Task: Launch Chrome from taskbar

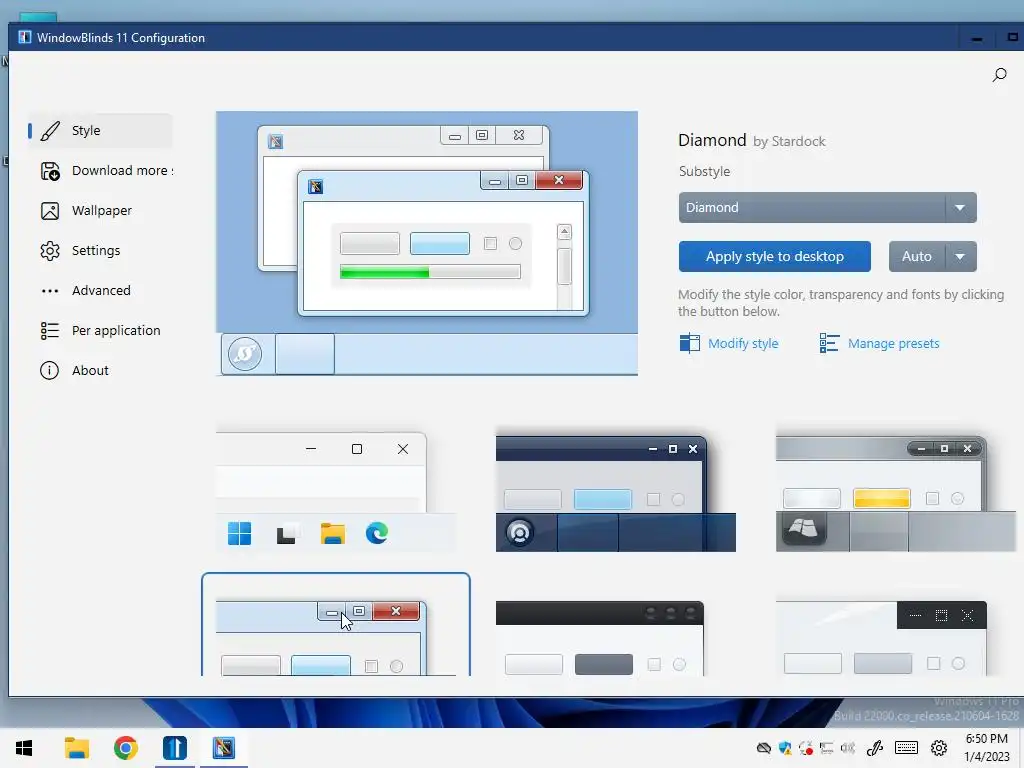Action: [x=125, y=748]
